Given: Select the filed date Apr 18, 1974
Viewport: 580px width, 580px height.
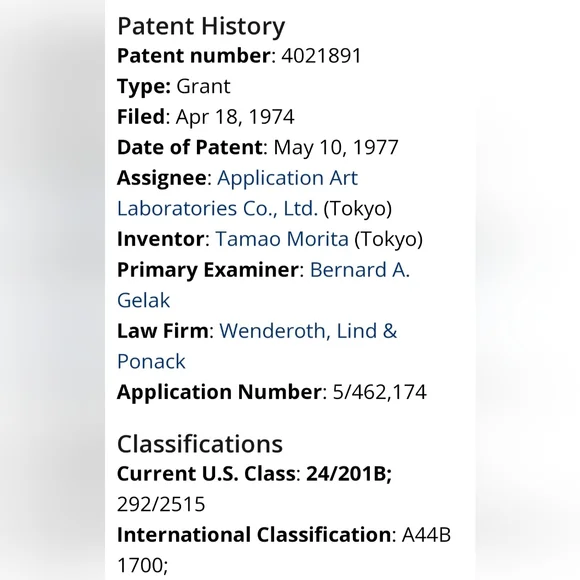Looking at the screenshot, I should pyautogui.click(x=235, y=117).
